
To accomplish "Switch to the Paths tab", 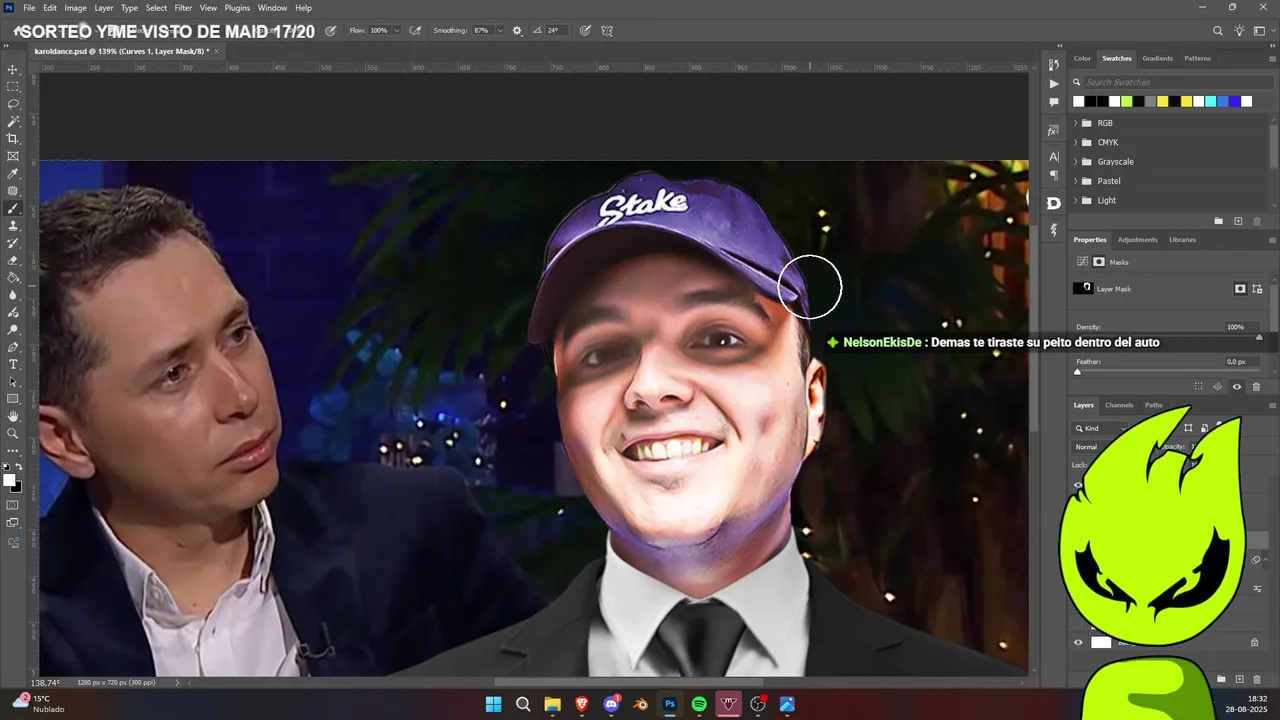I will (x=1154, y=405).
